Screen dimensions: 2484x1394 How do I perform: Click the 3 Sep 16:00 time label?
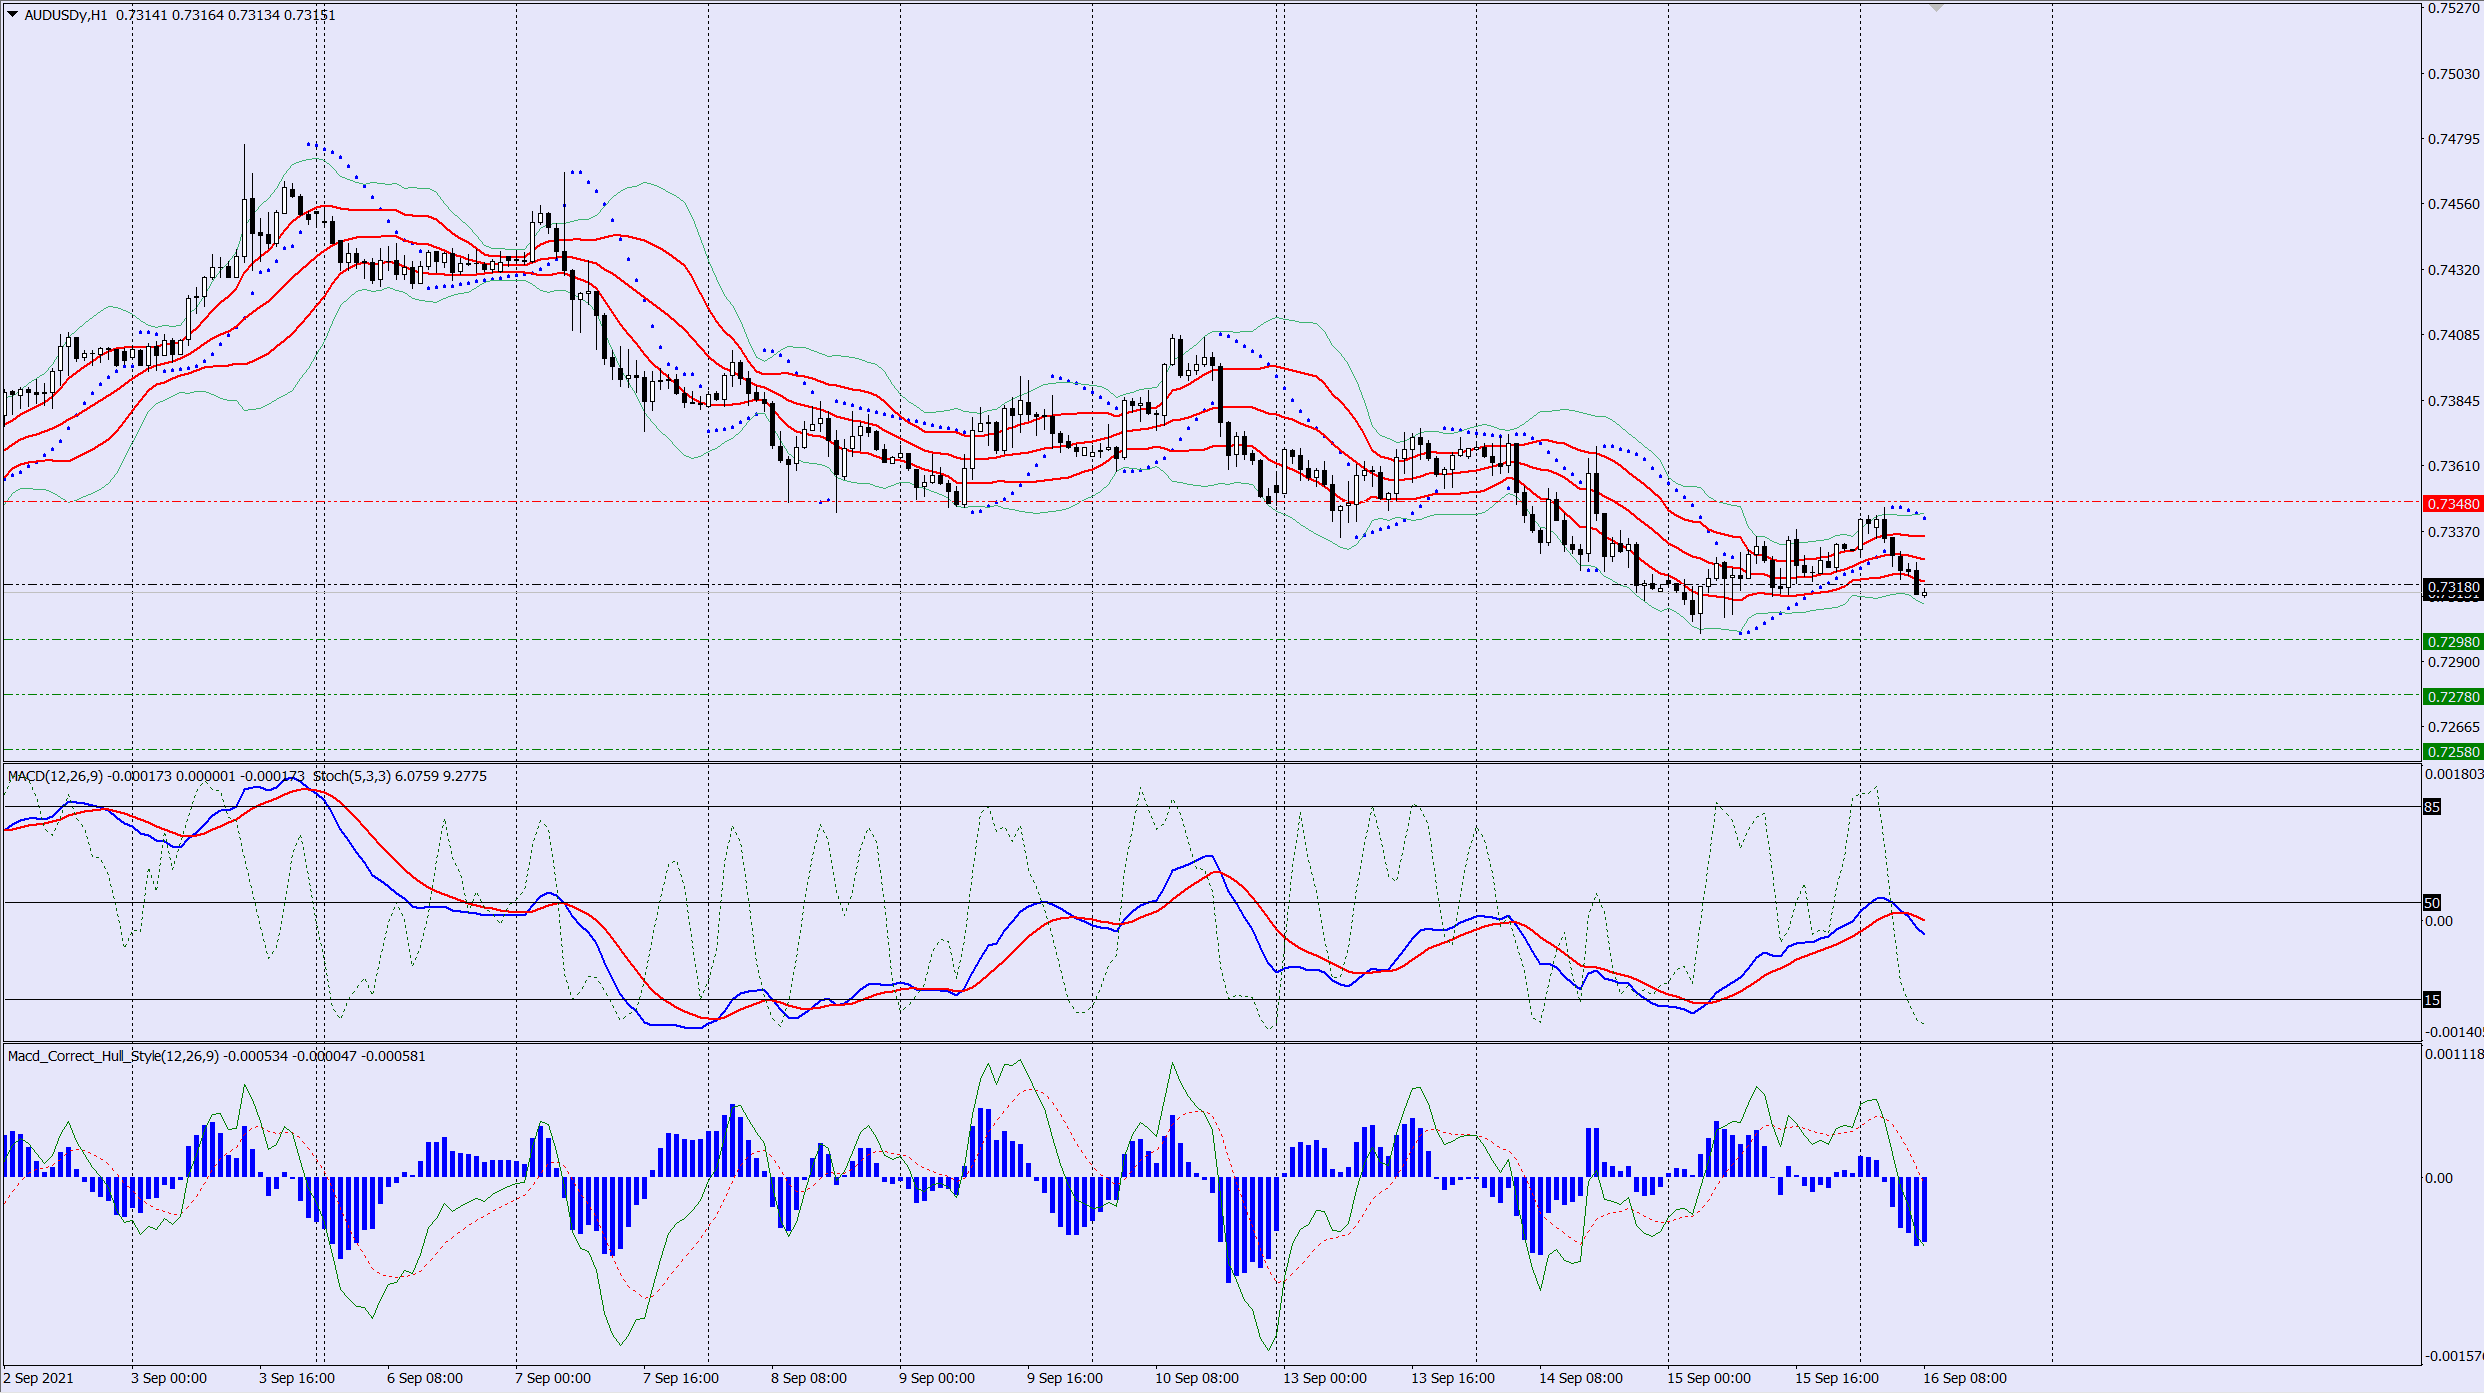pos(297,1378)
